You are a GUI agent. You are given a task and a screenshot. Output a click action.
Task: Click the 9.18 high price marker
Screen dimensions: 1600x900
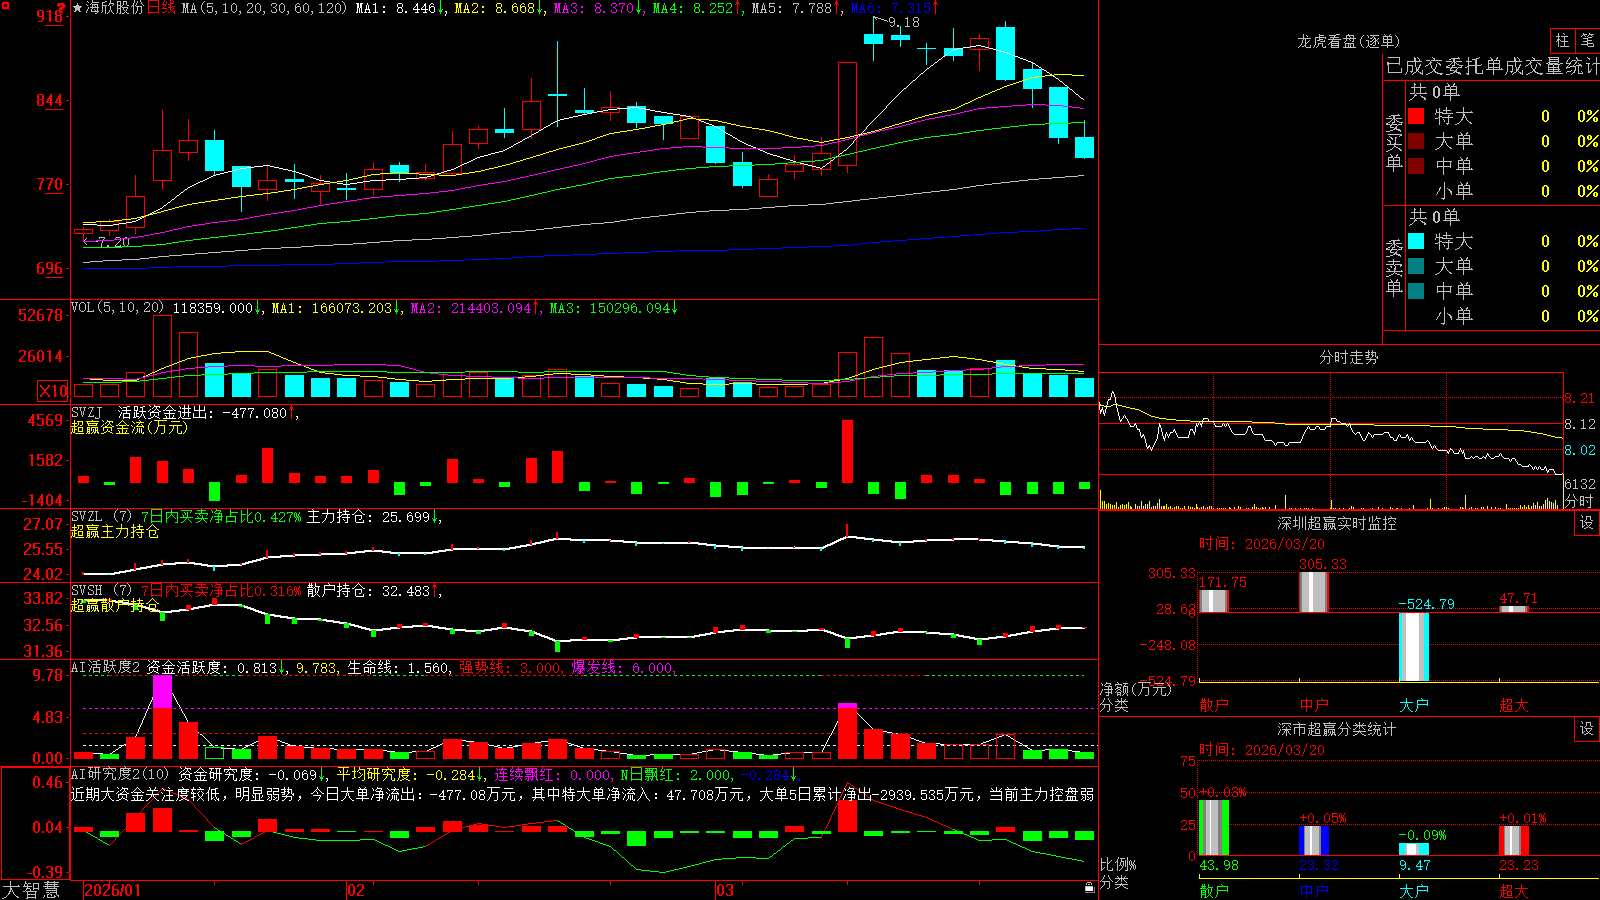pyautogui.click(x=903, y=22)
